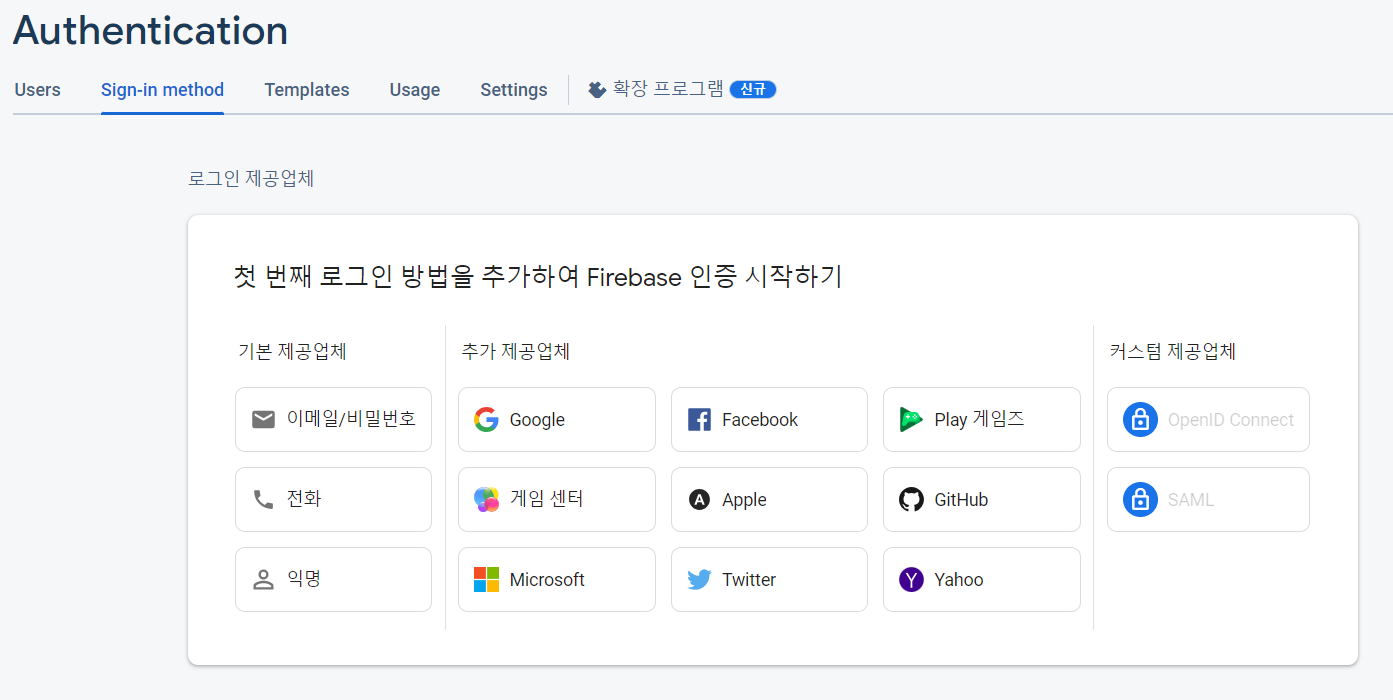This screenshot has height=700, width=1393.
Task: Choose the Twitter provider label
Action: [x=749, y=580]
